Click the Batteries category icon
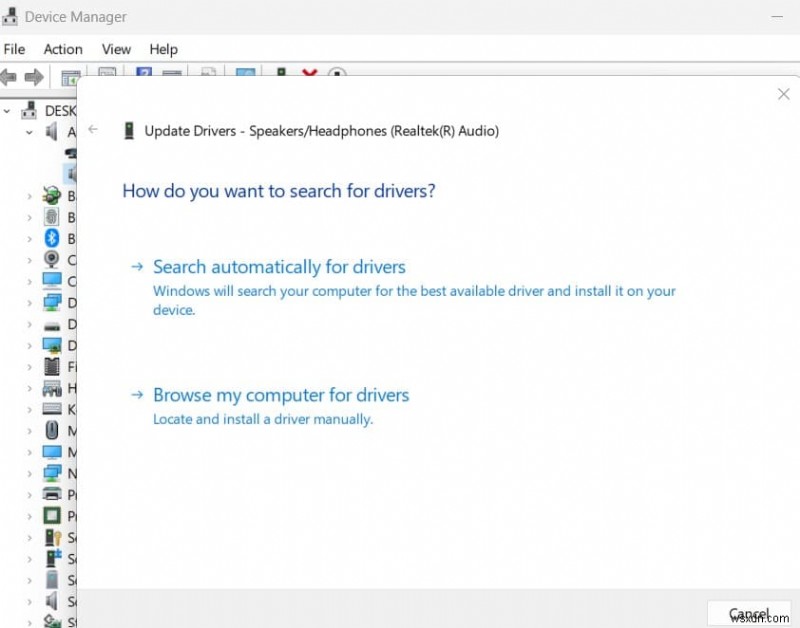800x628 pixels. click(x=50, y=195)
